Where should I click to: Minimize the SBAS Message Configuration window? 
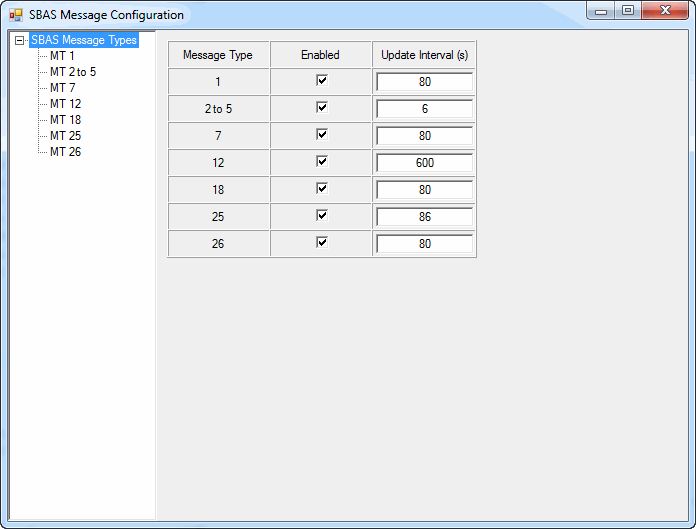pyautogui.click(x=601, y=11)
